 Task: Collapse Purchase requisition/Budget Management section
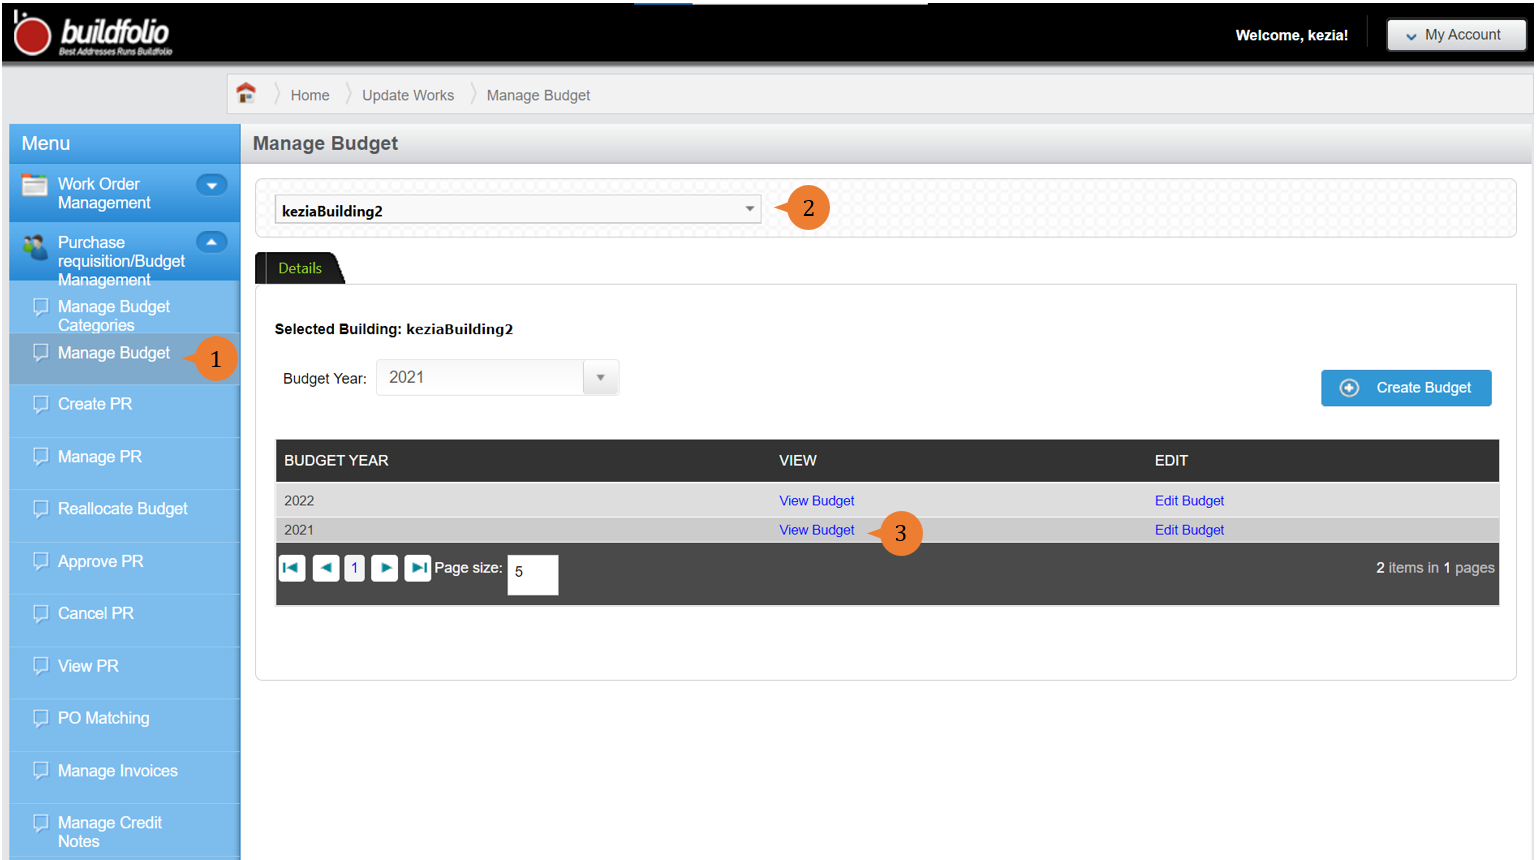click(x=212, y=242)
